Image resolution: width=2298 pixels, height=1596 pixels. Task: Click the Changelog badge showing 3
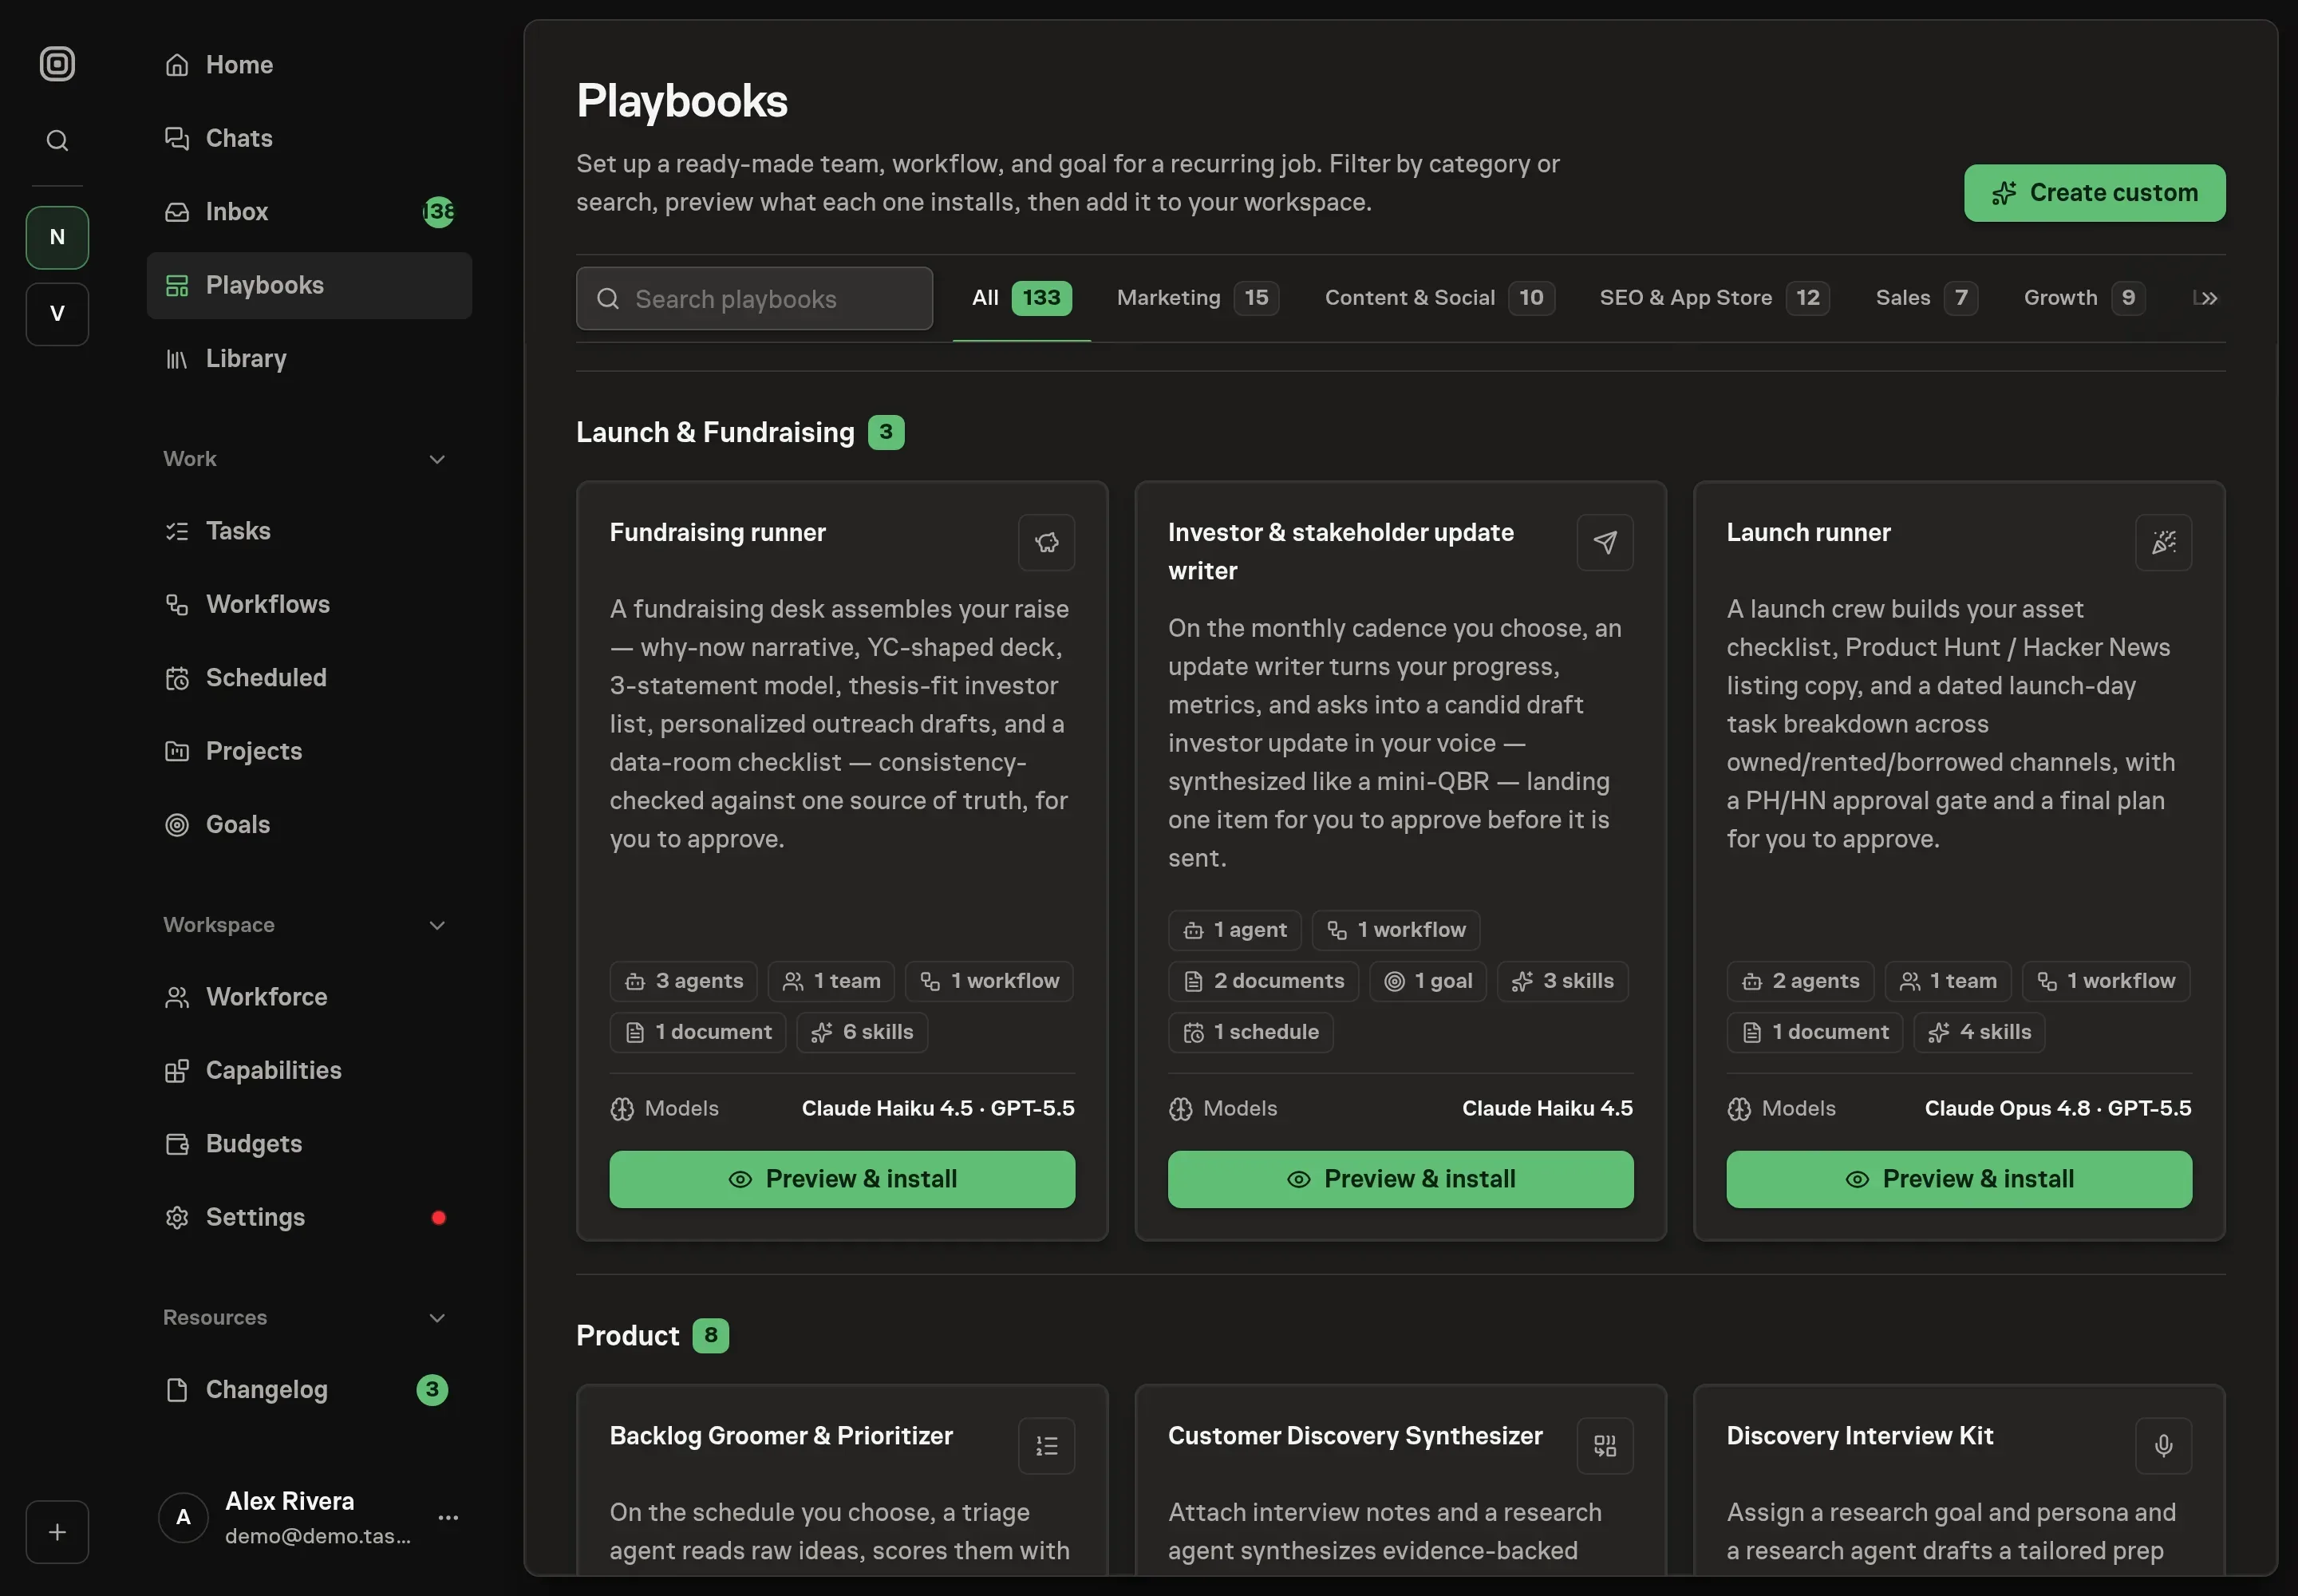tap(432, 1390)
